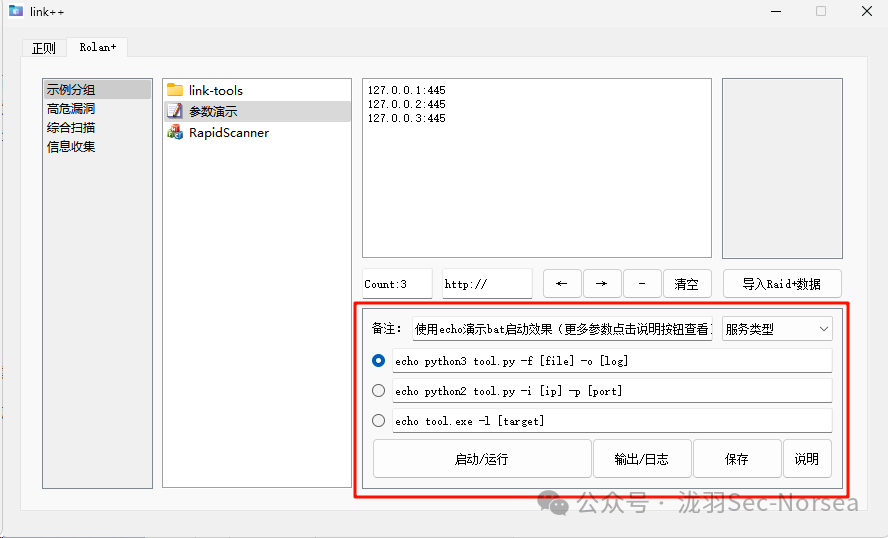888x538 pixels.
Task: Open the 服务类型 dropdown
Action: (777, 329)
